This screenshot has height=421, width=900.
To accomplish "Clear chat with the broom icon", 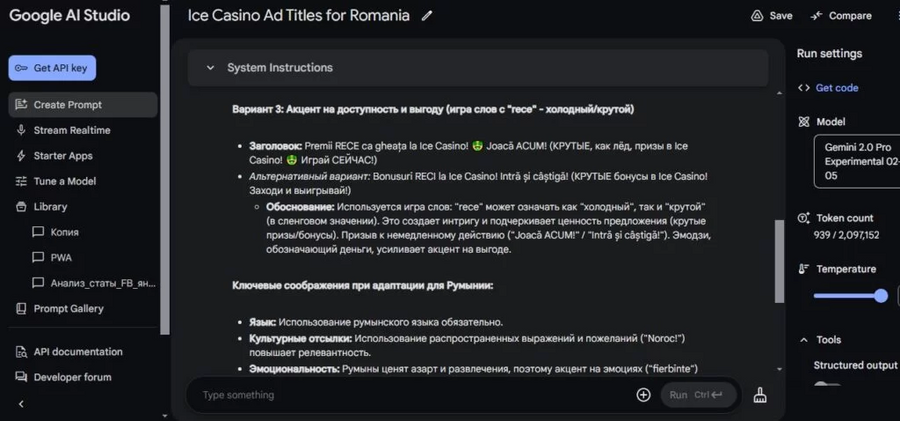I will click(760, 395).
